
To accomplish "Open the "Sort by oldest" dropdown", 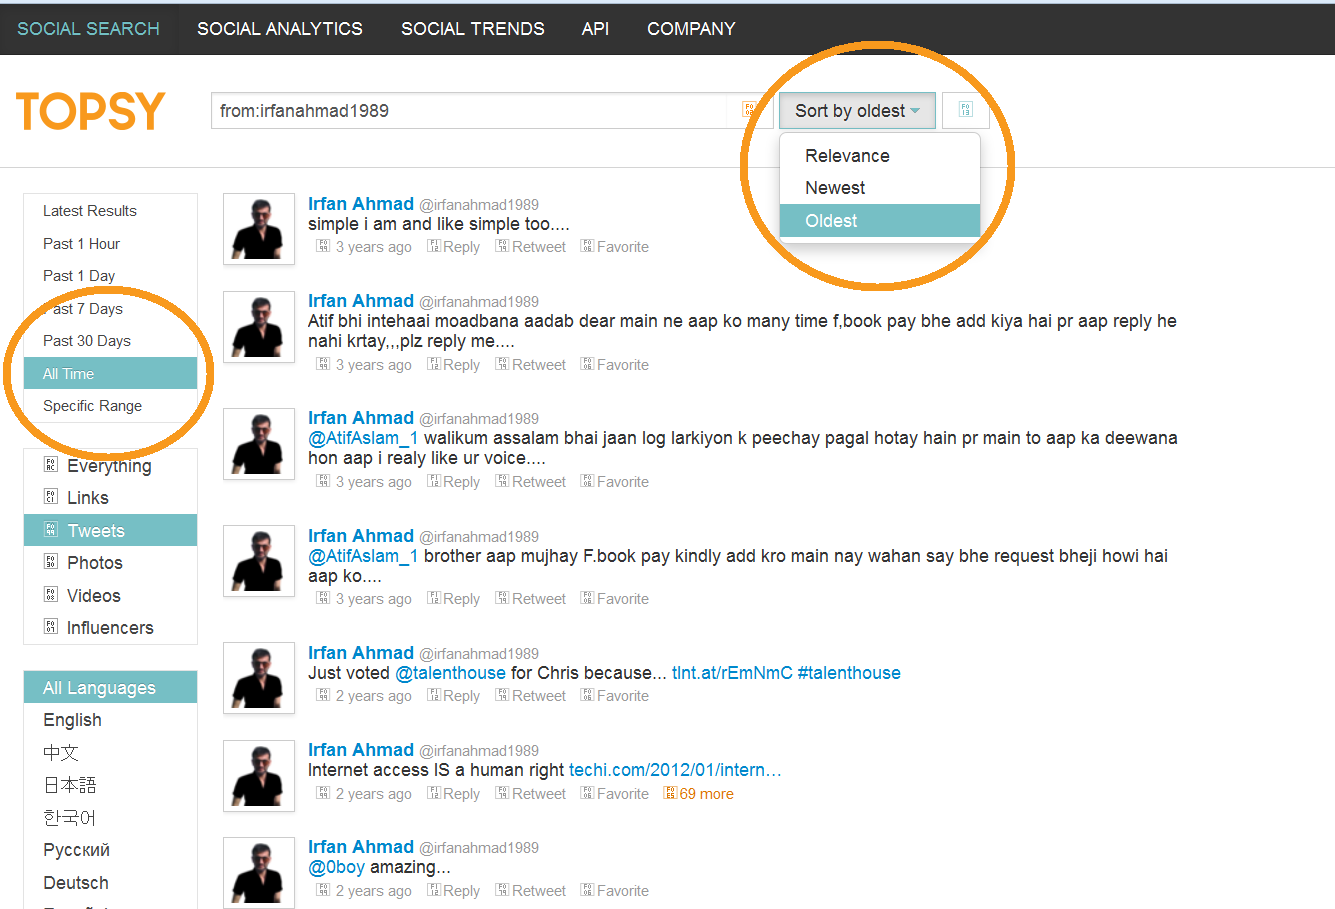I will tap(857, 111).
